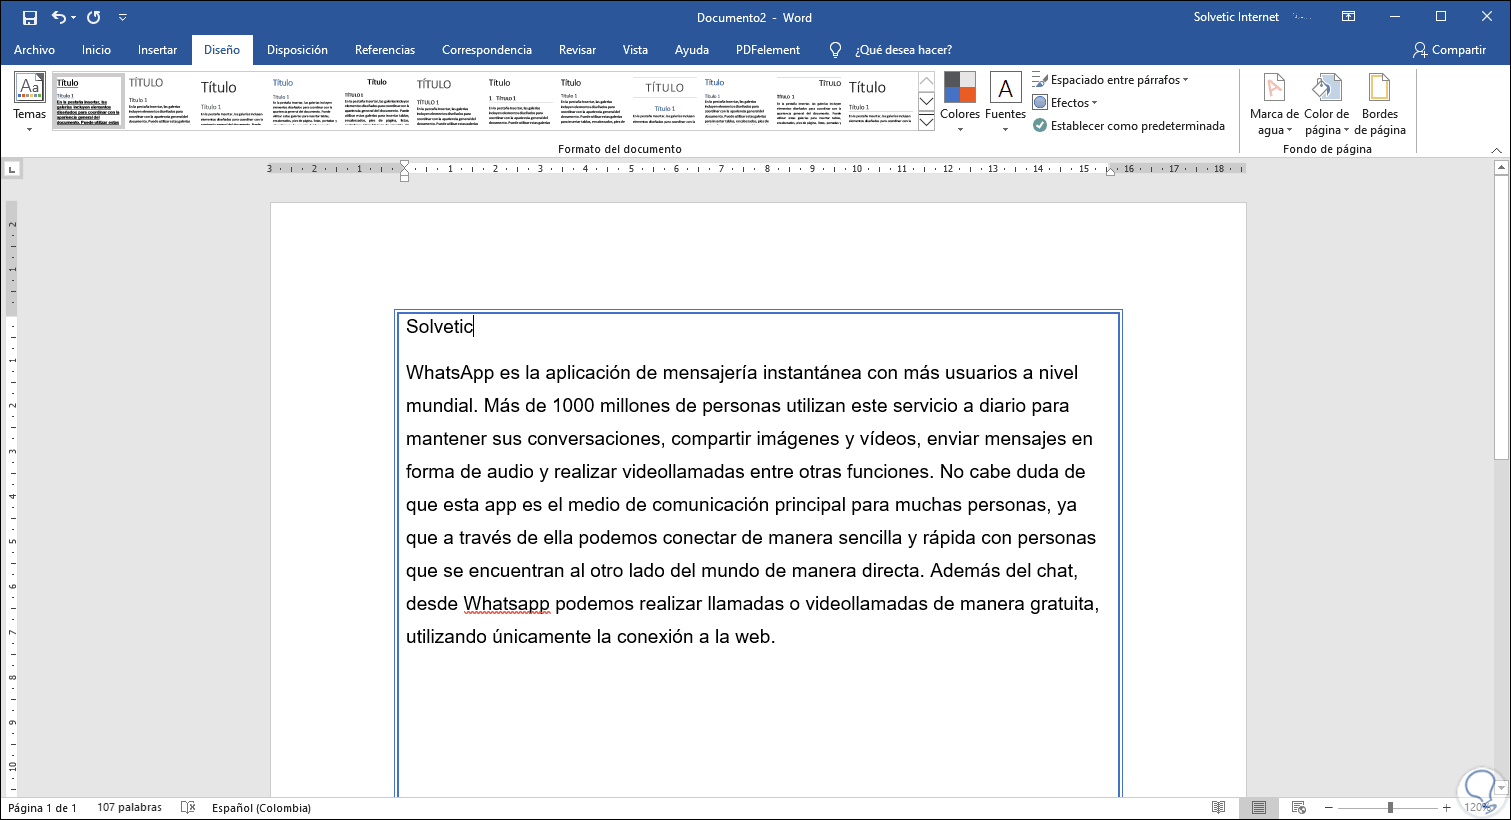Open the Temas themes gallery
Image resolution: width=1511 pixels, height=820 pixels.
pyautogui.click(x=30, y=101)
